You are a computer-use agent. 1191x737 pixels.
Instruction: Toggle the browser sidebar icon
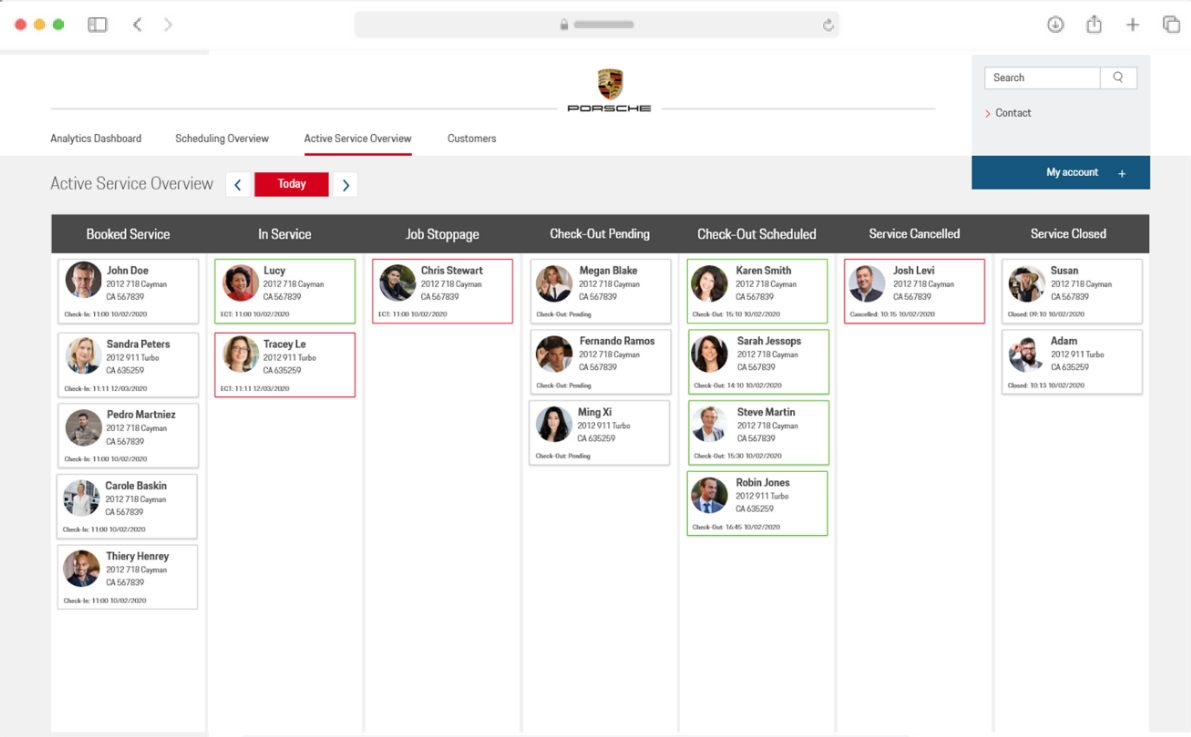point(97,25)
